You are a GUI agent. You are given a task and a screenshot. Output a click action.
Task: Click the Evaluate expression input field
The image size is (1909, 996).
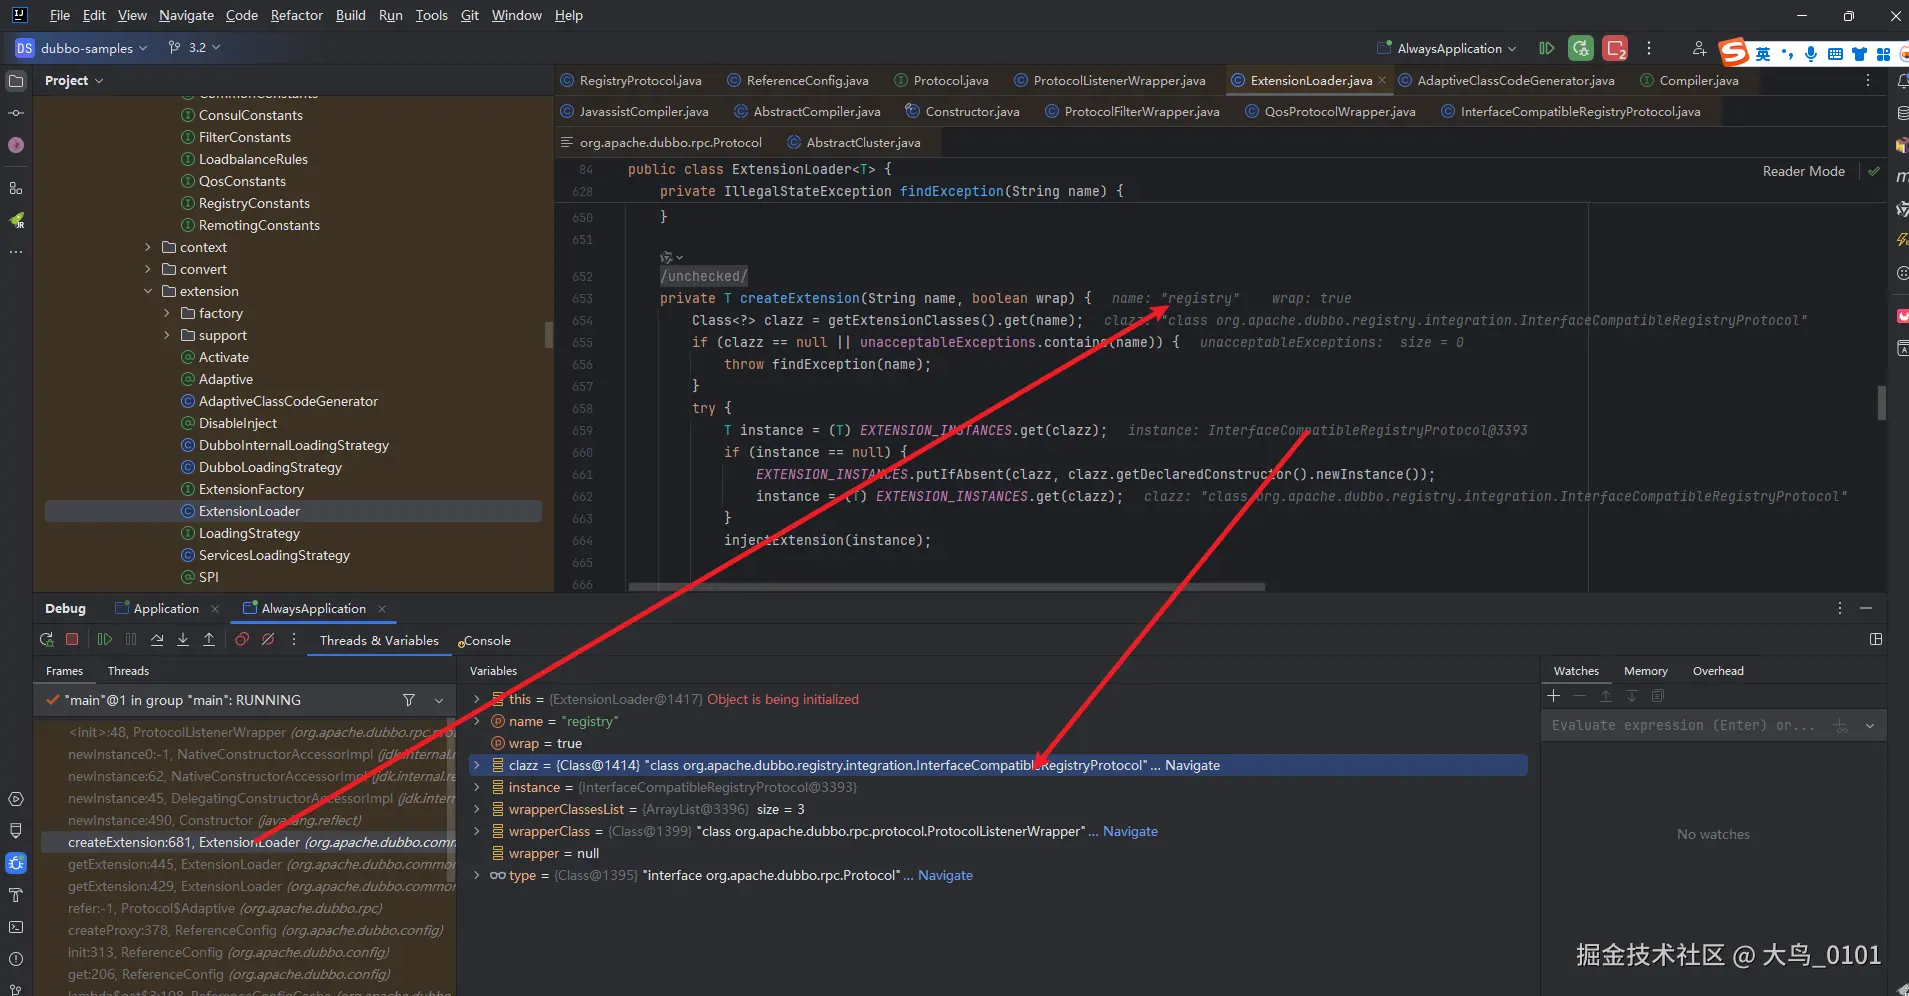1683,725
